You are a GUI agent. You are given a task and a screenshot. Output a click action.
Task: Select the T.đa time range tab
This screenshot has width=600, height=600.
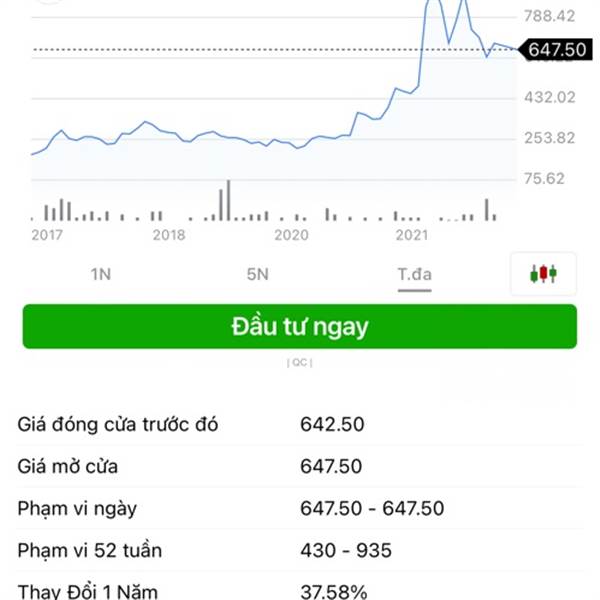(414, 274)
